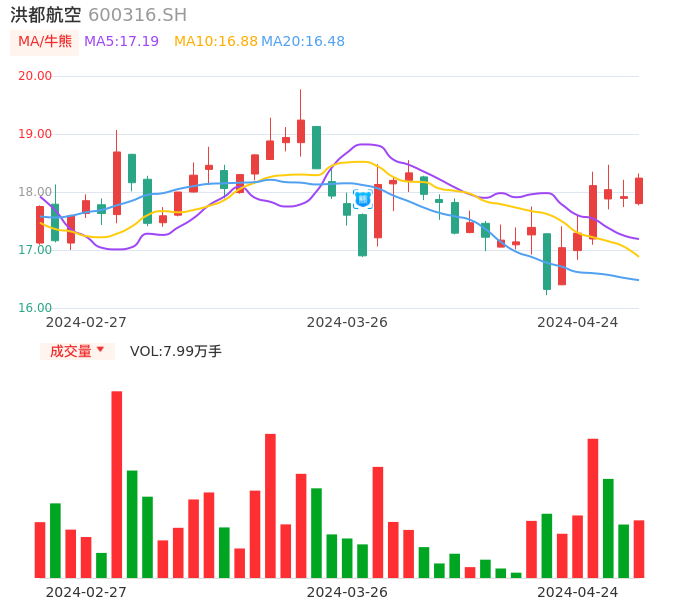Click the tallest green volume bar
Screen dimensions: 686x606
click(x=132, y=523)
